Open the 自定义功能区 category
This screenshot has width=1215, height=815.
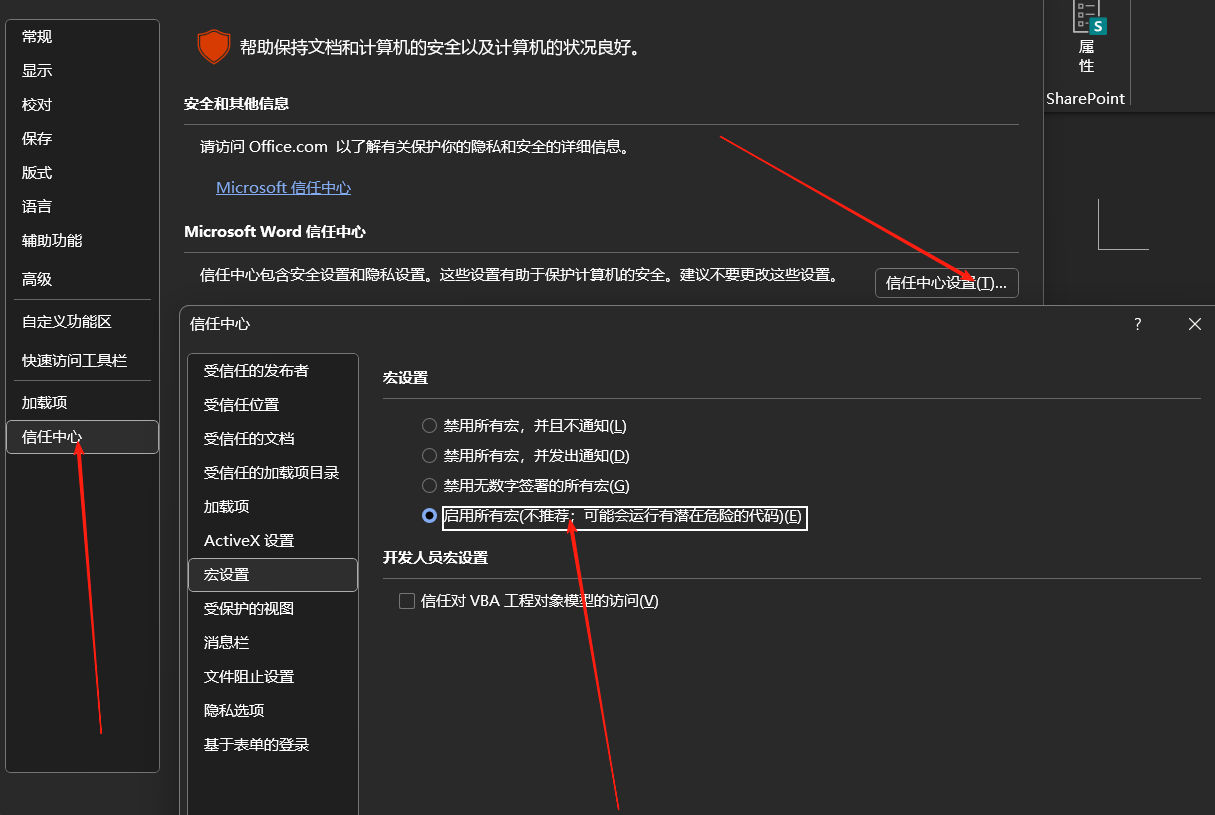pyautogui.click(x=82, y=322)
